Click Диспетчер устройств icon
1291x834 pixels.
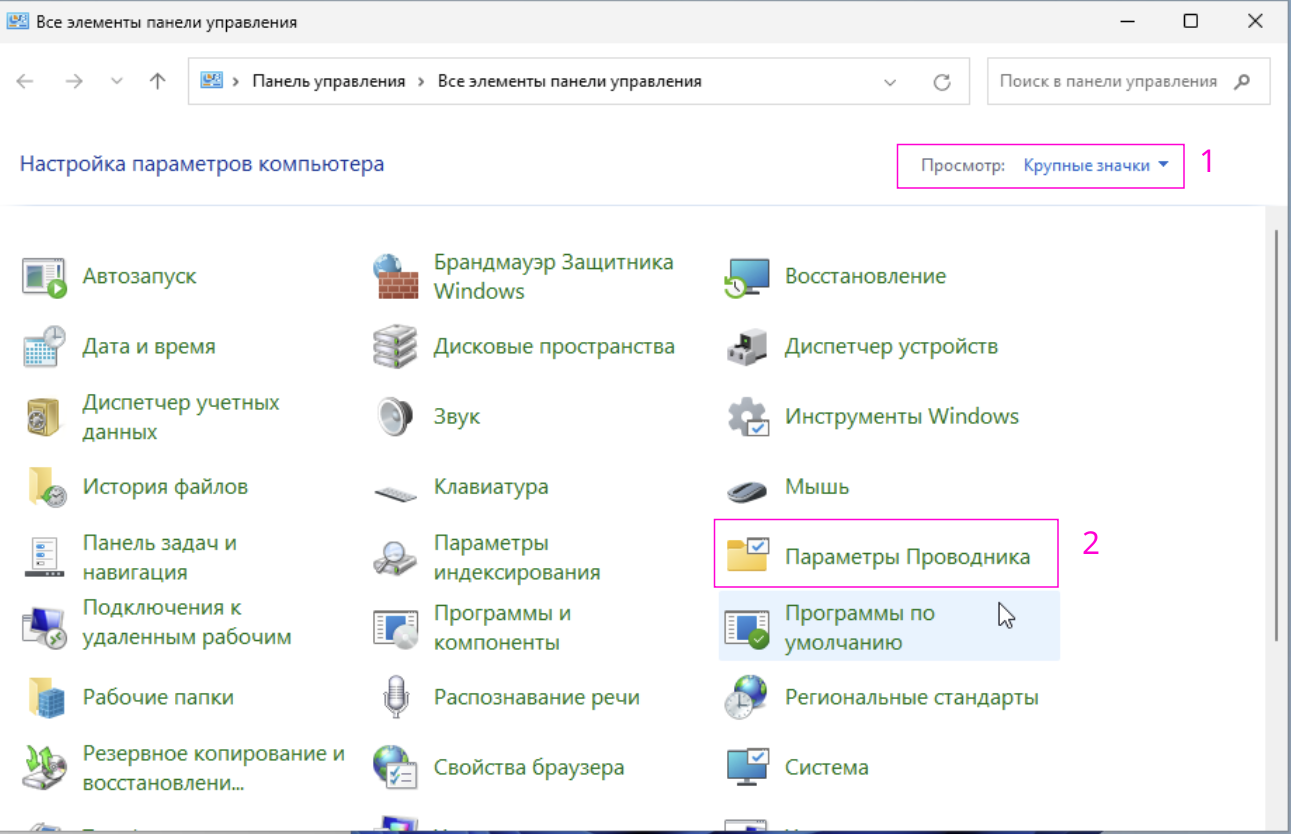point(747,347)
